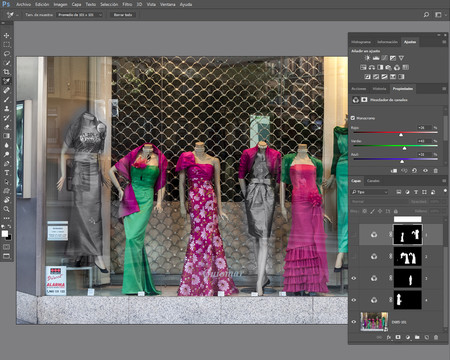Switch to the Información tab

pyautogui.click(x=387, y=42)
